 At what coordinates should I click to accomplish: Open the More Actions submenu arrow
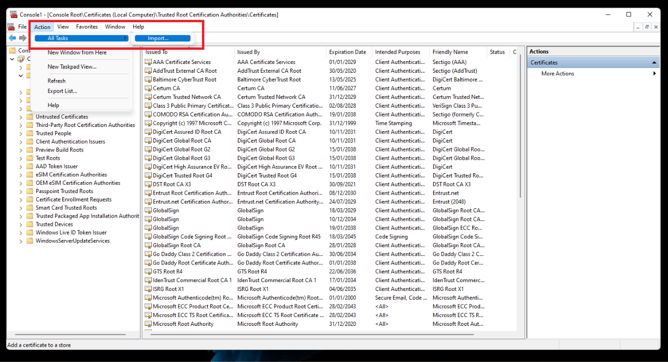654,74
